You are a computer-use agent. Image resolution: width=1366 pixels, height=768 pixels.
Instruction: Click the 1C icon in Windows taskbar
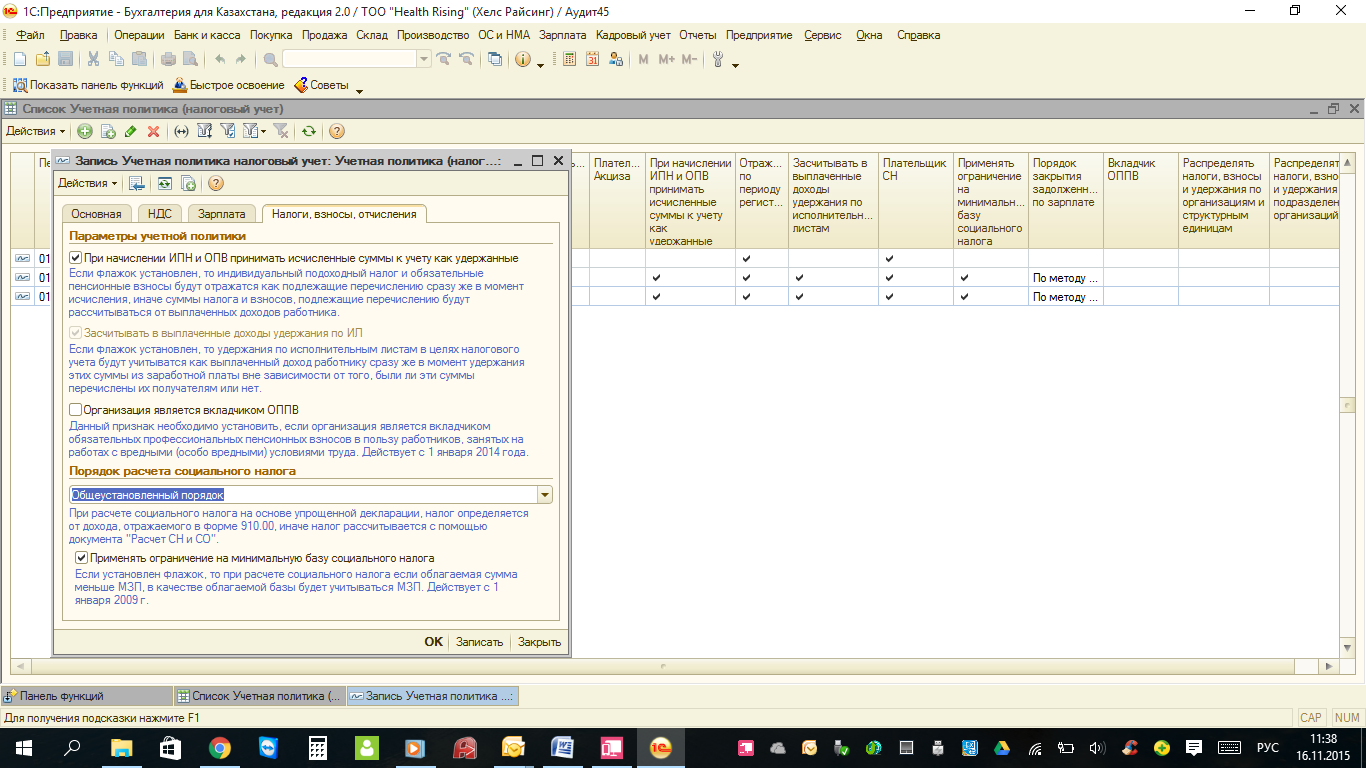[x=660, y=747]
